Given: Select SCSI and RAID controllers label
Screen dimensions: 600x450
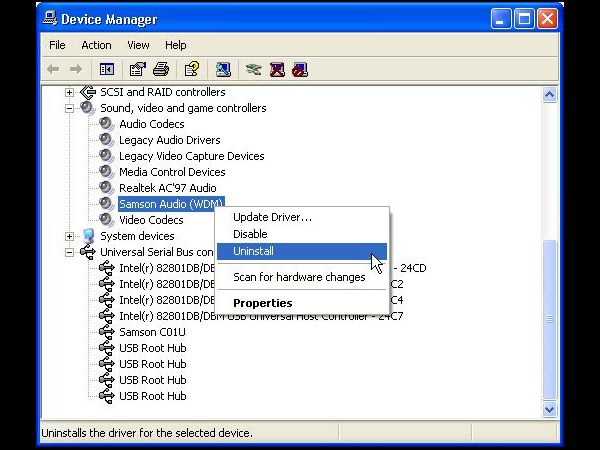Looking at the screenshot, I should (x=163, y=92).
